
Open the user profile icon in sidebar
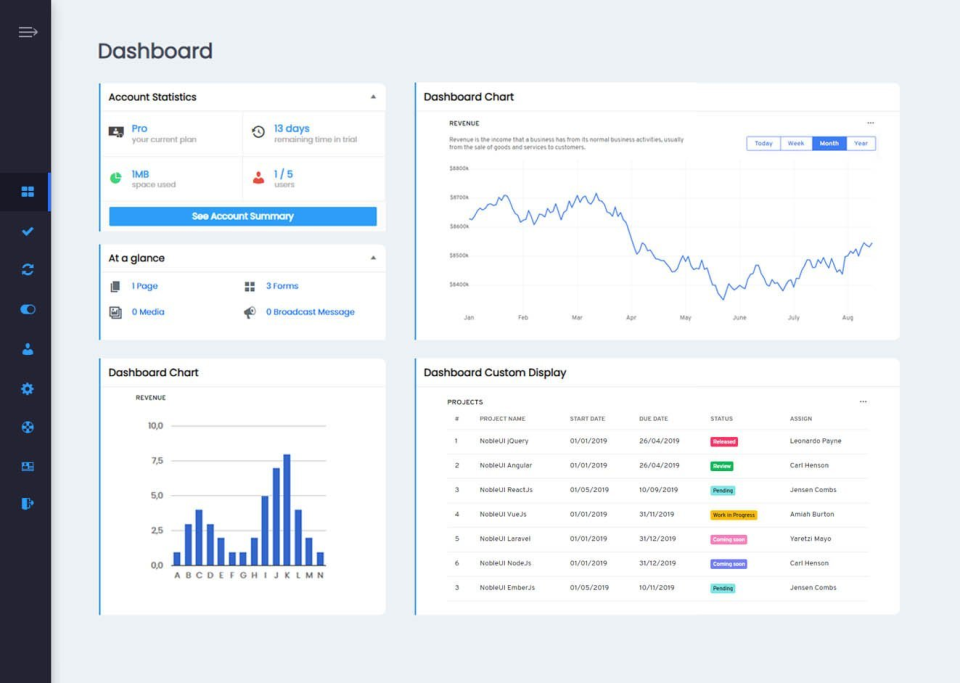pyautogui.click(x=27, y=348)
